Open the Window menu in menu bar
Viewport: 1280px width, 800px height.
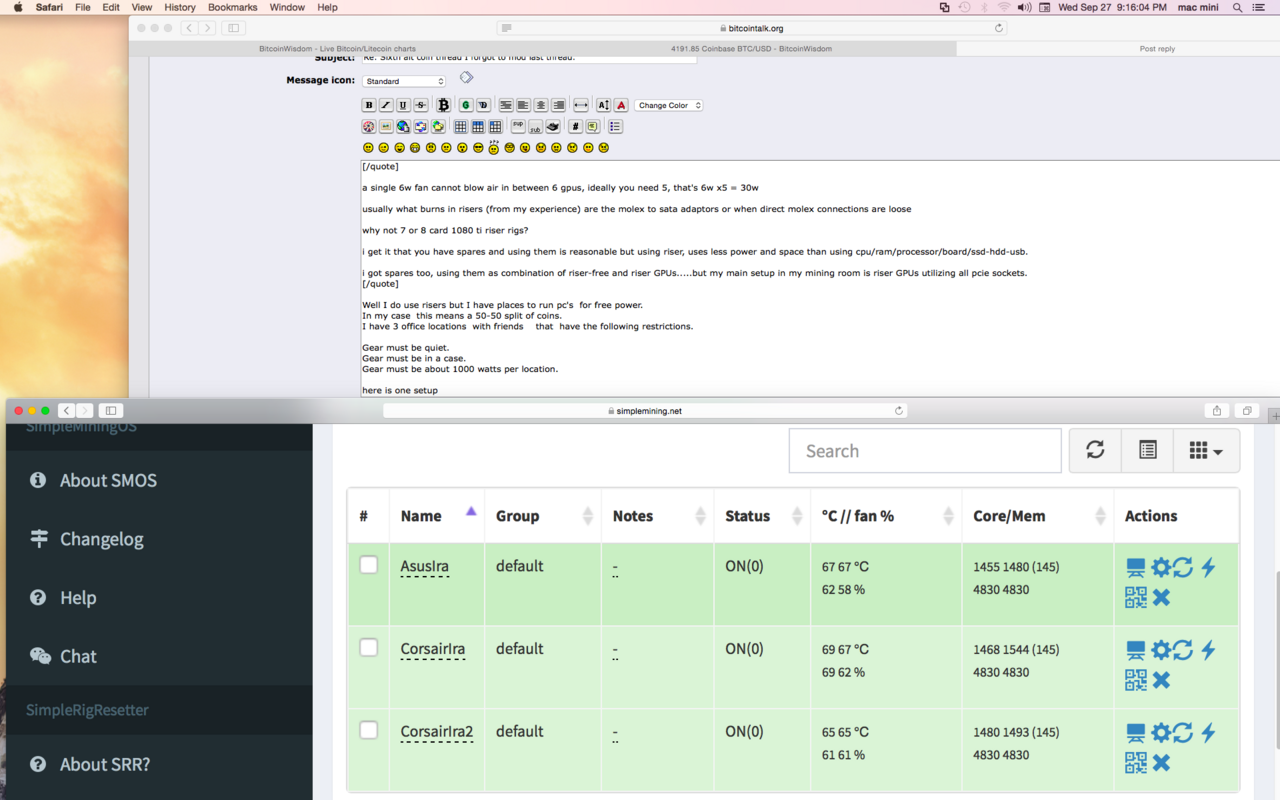pos(287,7)
